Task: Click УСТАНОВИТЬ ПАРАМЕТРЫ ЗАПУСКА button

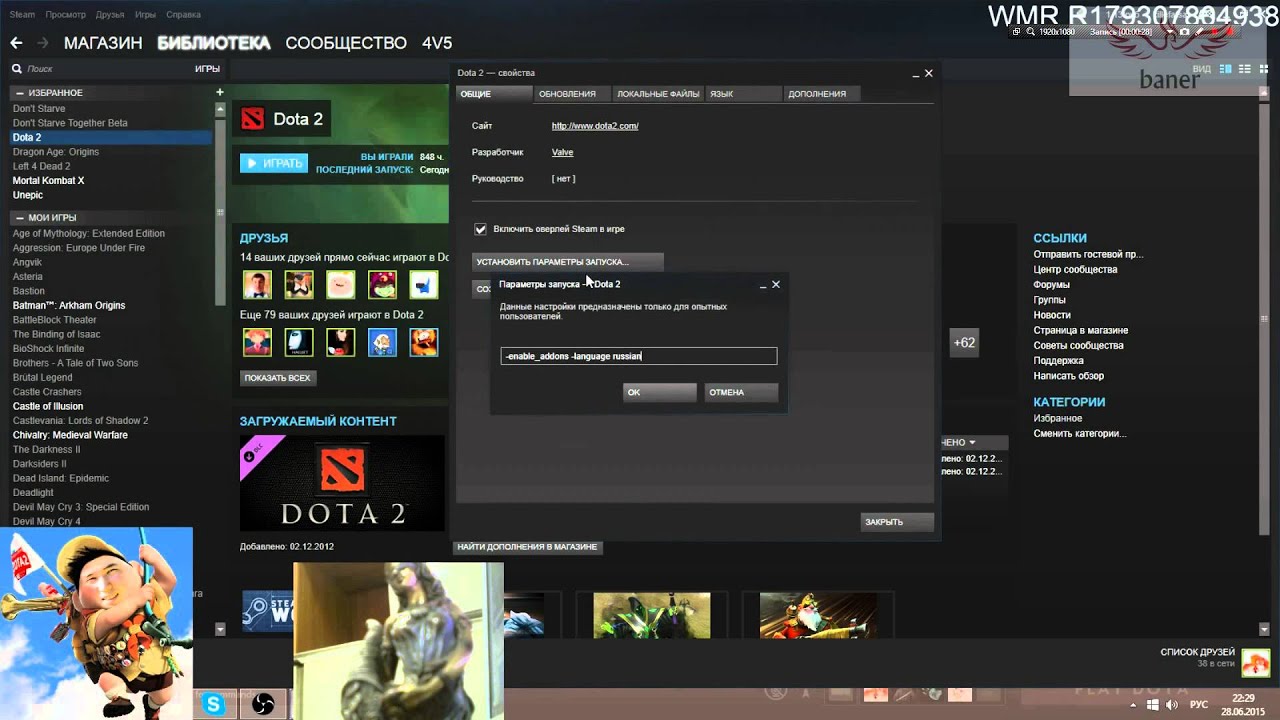Action: click(x=567, y=262)
